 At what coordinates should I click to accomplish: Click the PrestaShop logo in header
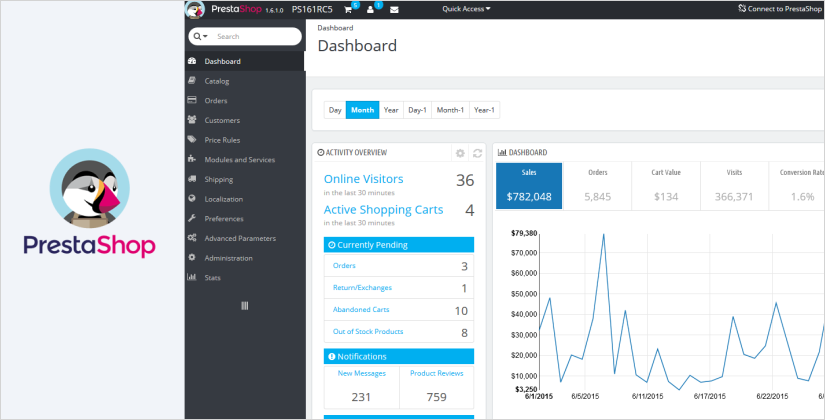[x=228, y=9]
